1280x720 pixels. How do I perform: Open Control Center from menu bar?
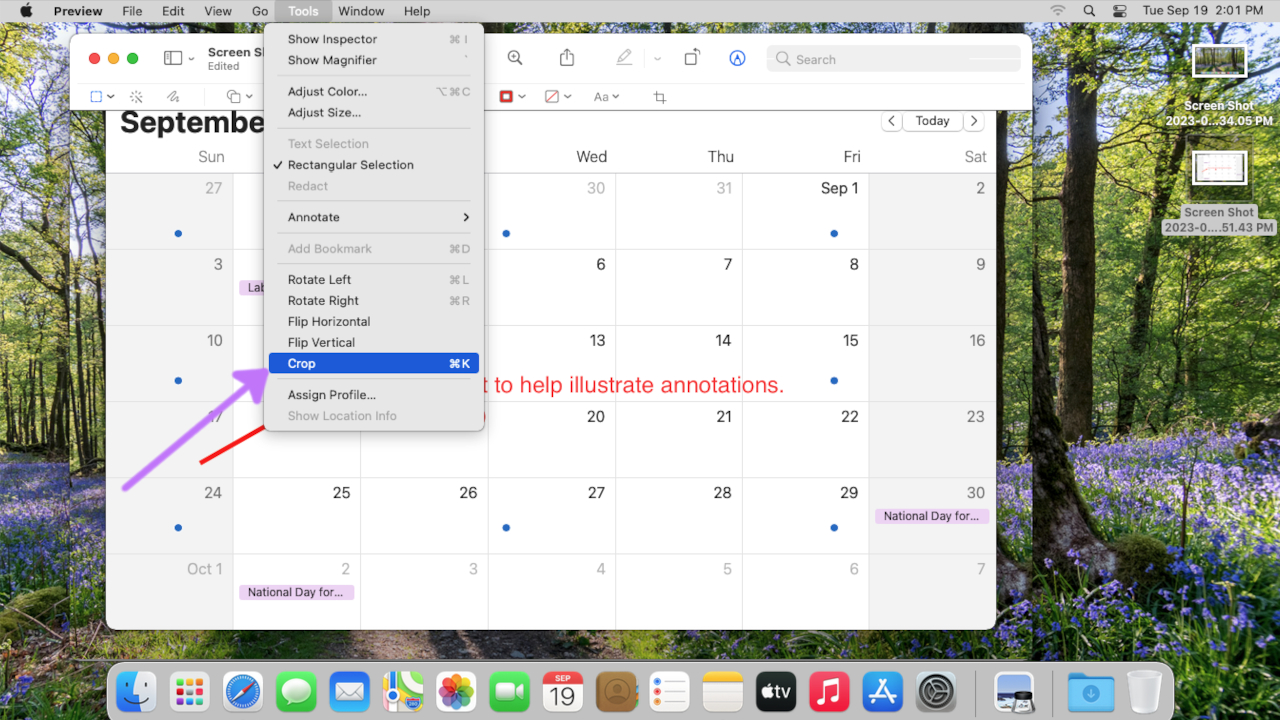tap(1119, 11)
